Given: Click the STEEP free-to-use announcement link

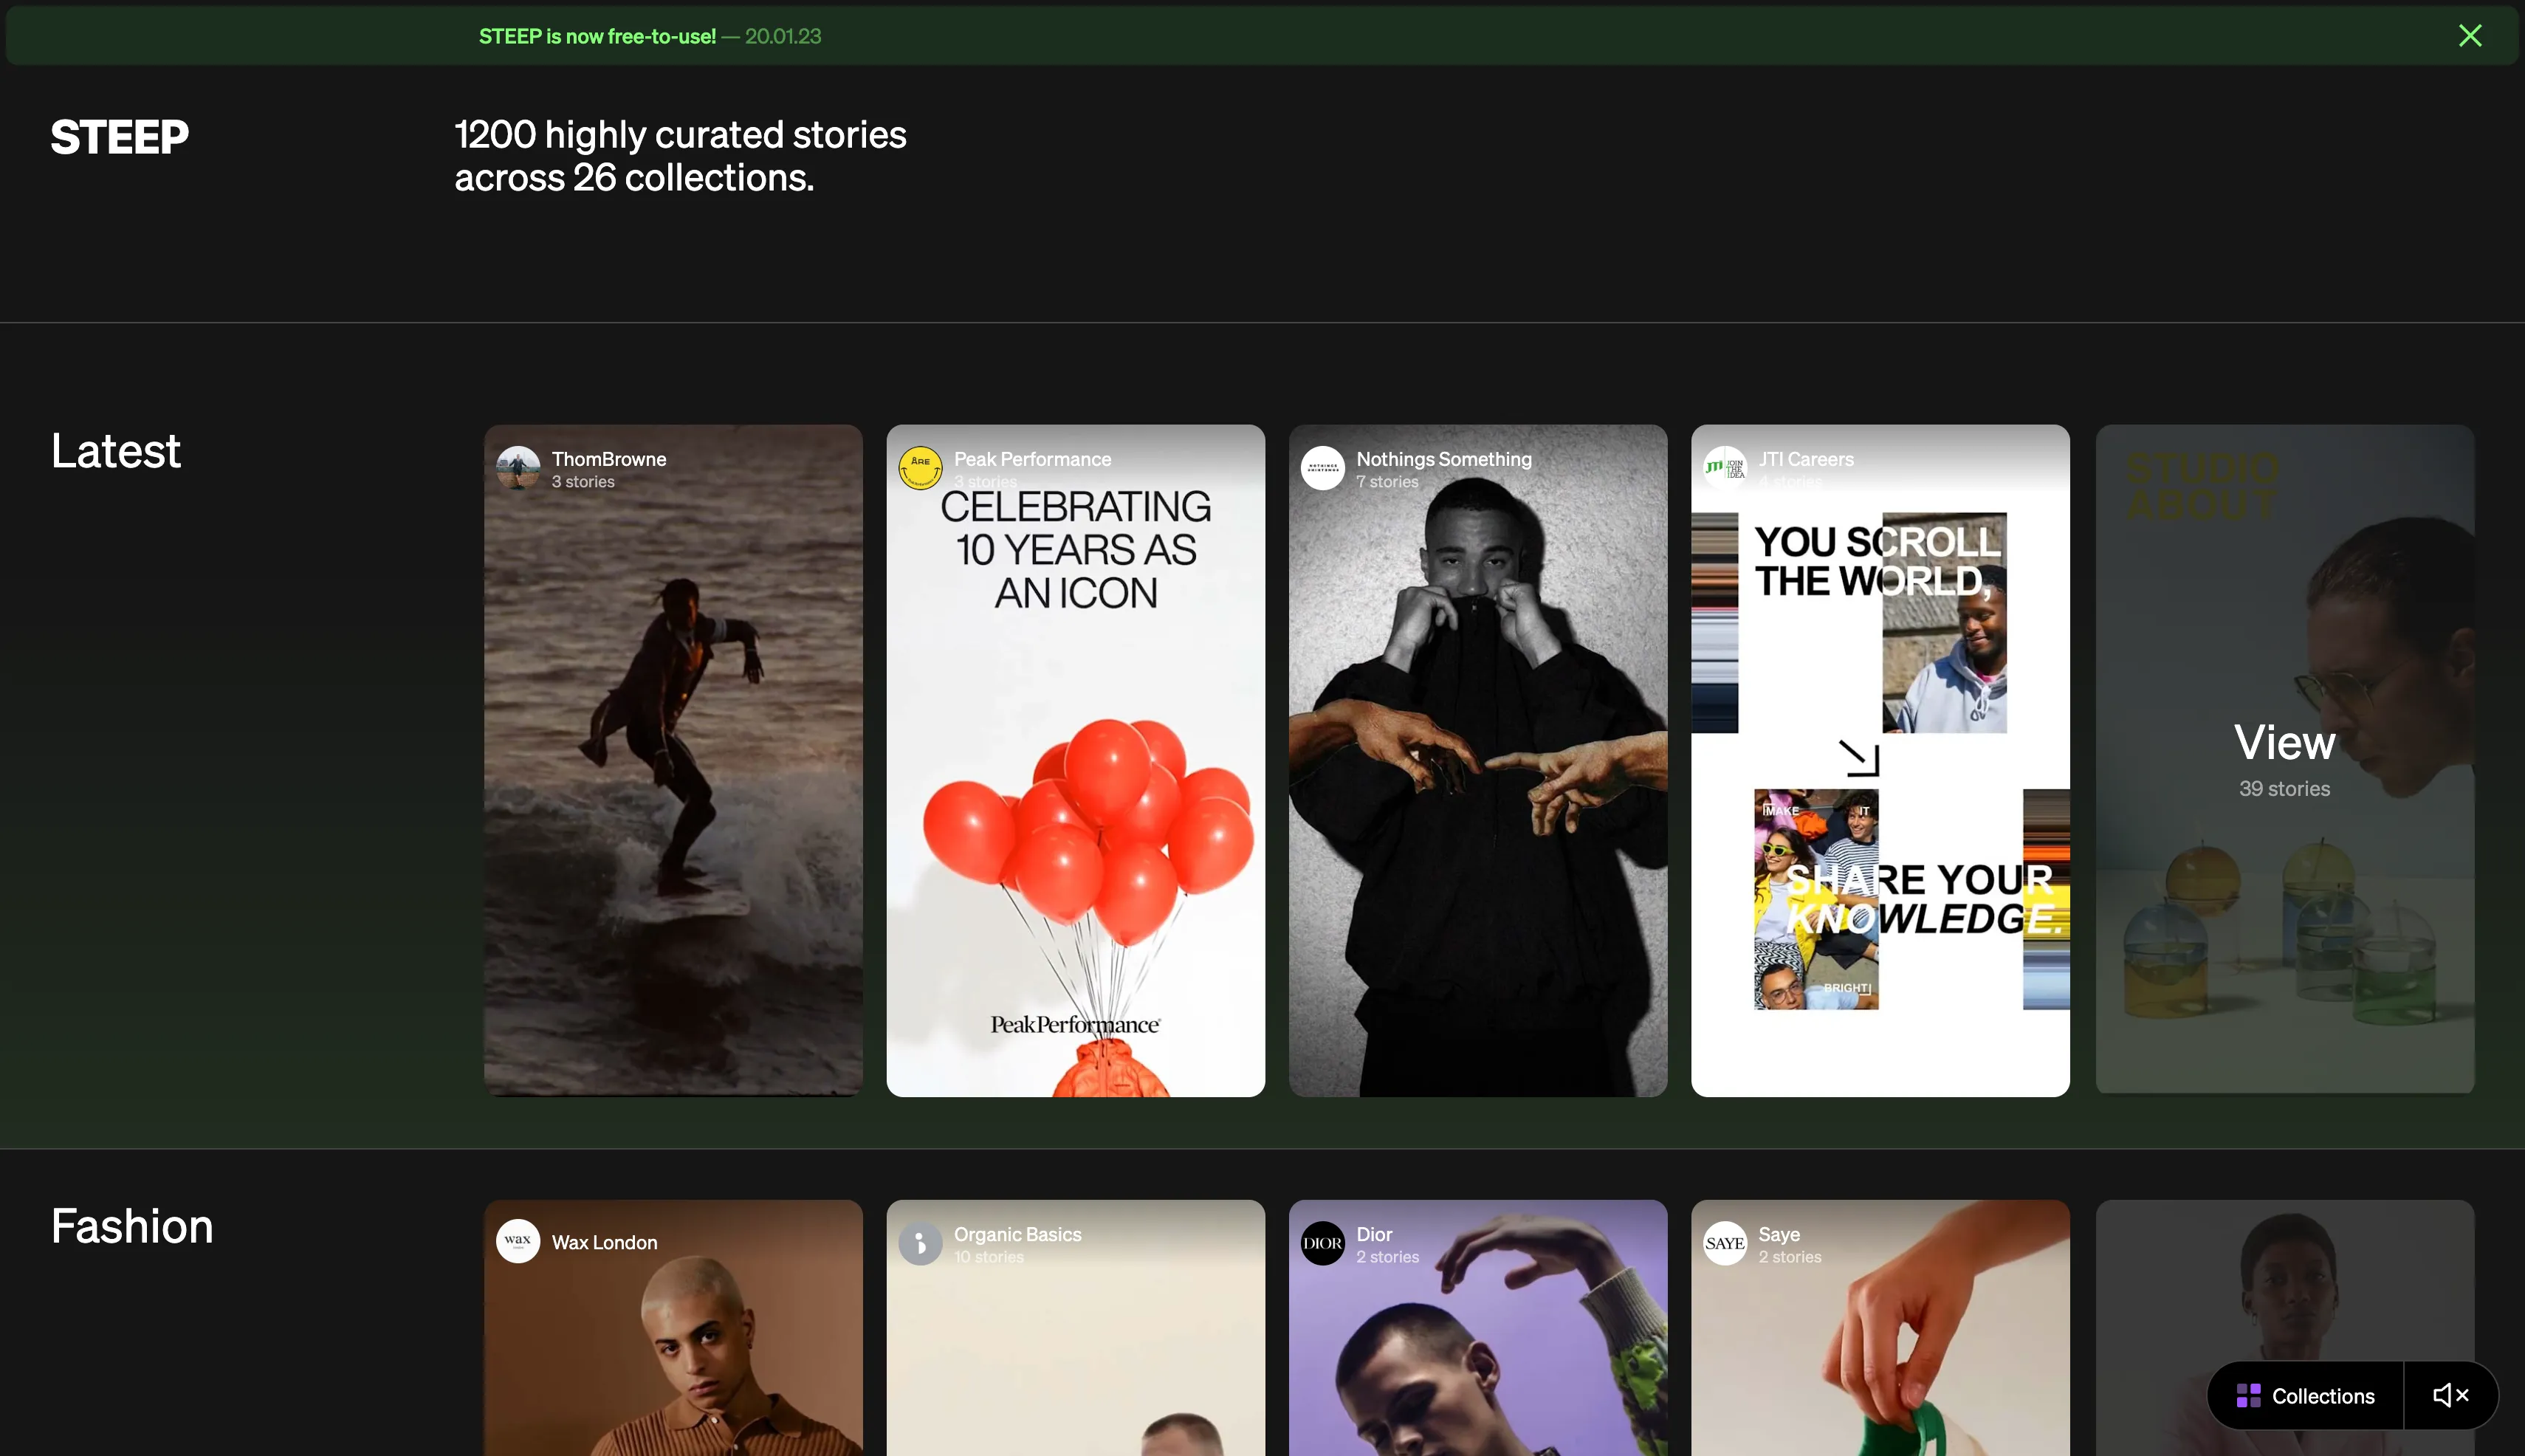Looking at the screenshot, I should [597, 36].
